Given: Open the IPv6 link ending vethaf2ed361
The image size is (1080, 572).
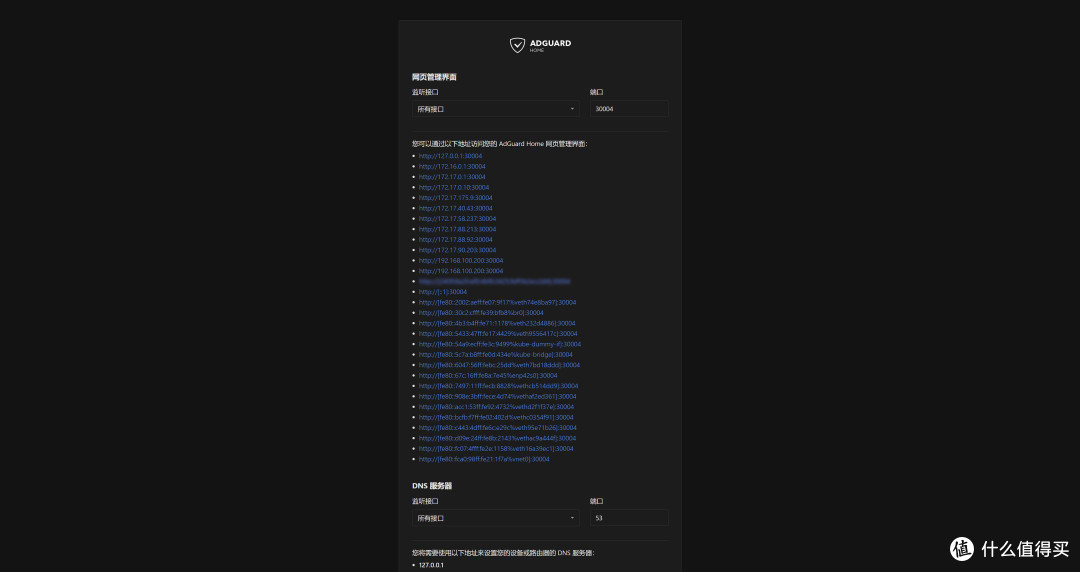Looking at the screenshot, I should tap(497, 396).
